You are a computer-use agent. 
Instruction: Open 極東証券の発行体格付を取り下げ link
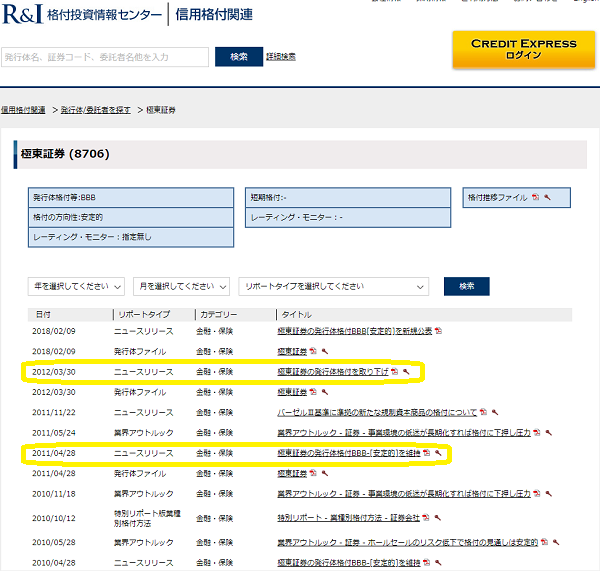point(333,371)
